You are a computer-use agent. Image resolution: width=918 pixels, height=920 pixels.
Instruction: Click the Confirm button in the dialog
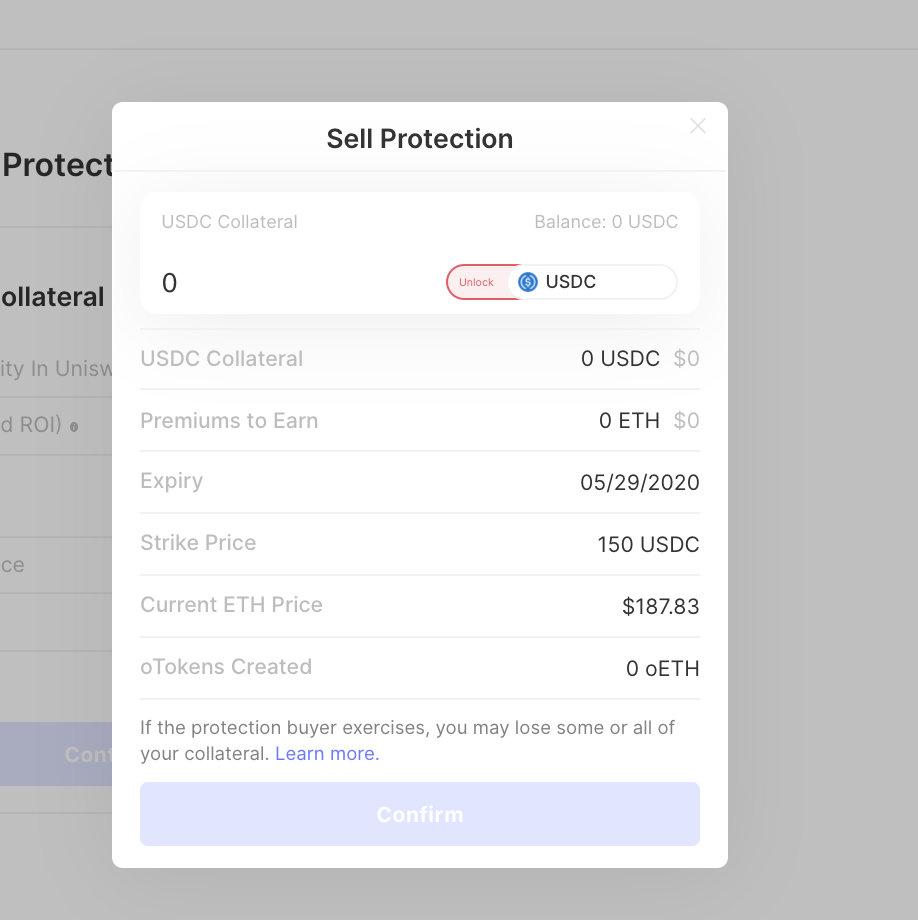(x=420, y=814)
